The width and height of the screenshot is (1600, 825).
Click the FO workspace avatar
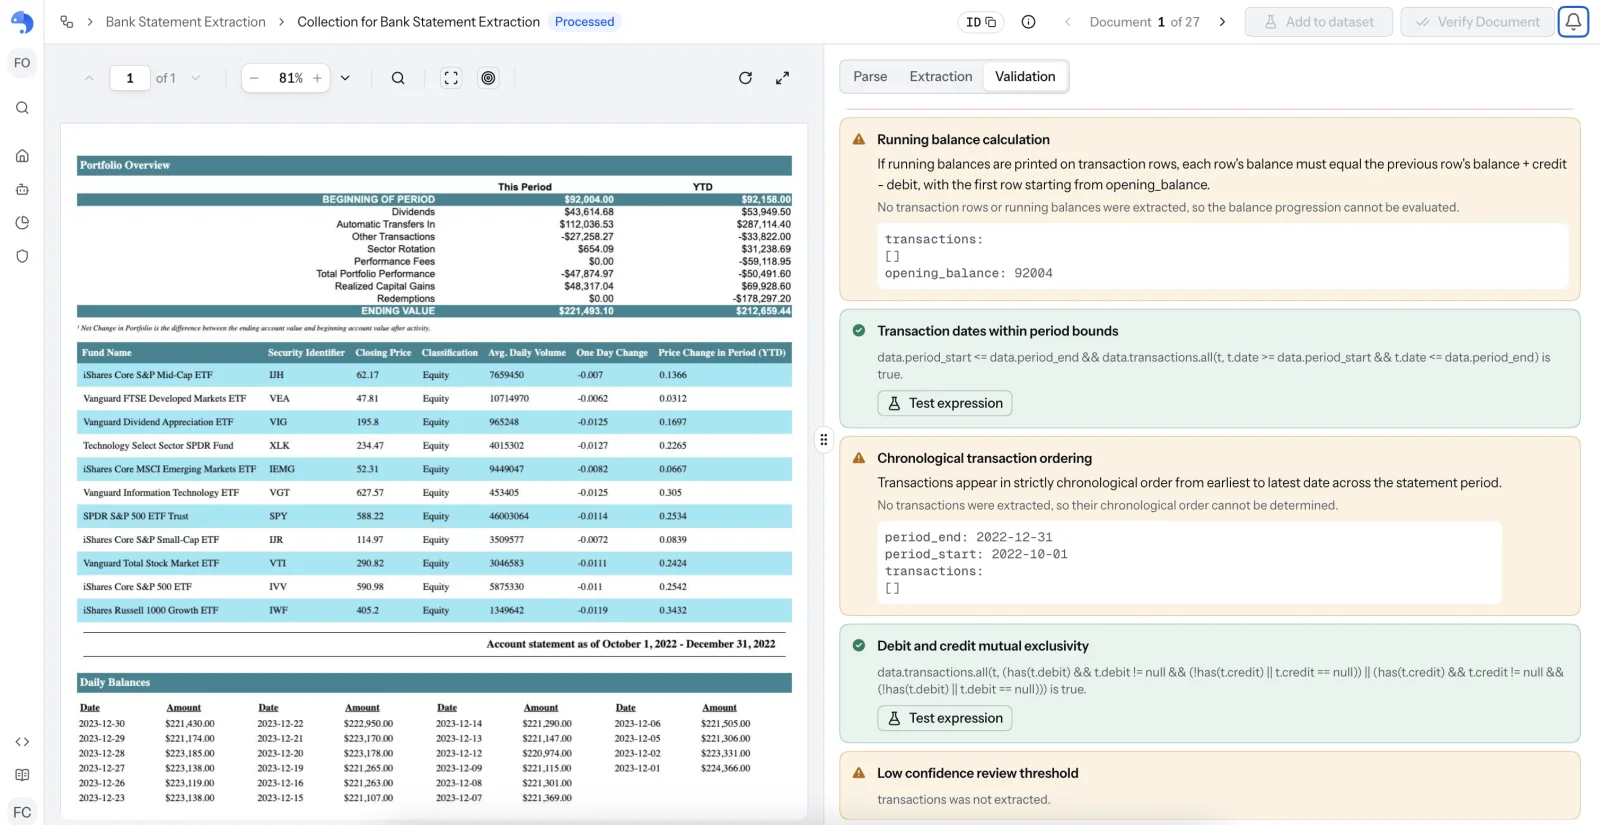tap(22, 63)
